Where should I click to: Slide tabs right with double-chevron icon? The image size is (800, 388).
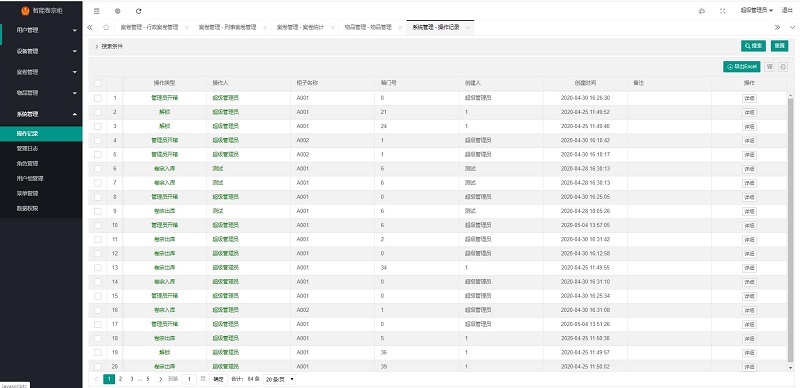point(777,28)
